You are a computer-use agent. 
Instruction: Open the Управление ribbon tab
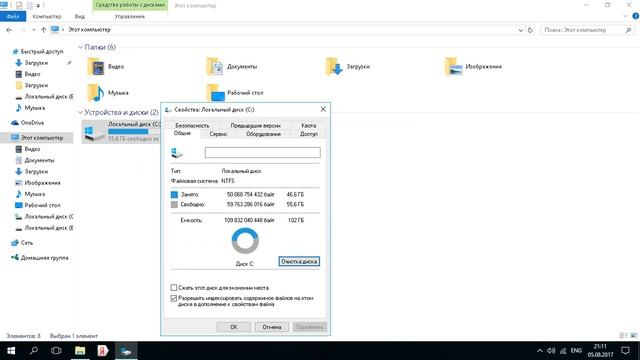click(x=130, y=16)
